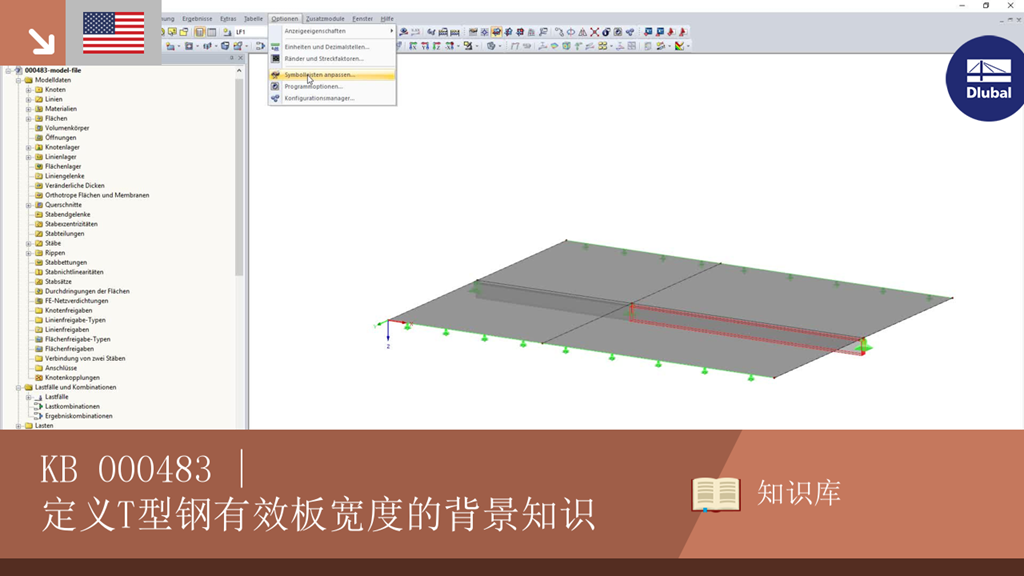Click the 000483-model-file root entry
Viewport: 1024px width, 576px height.
click(x=53, y=71)
